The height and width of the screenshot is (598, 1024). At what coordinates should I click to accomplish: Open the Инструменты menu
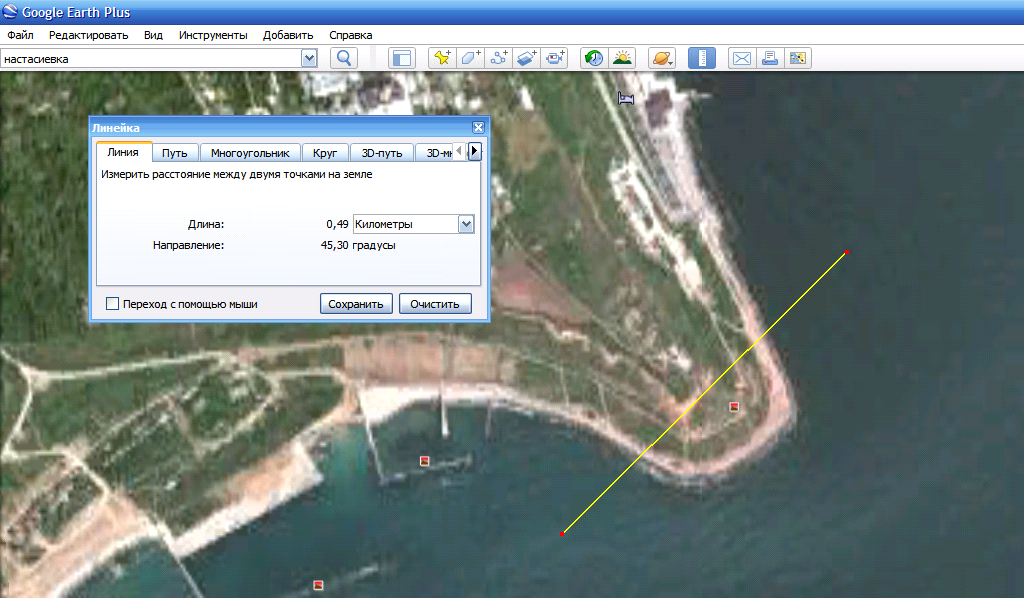pos(213,35)
